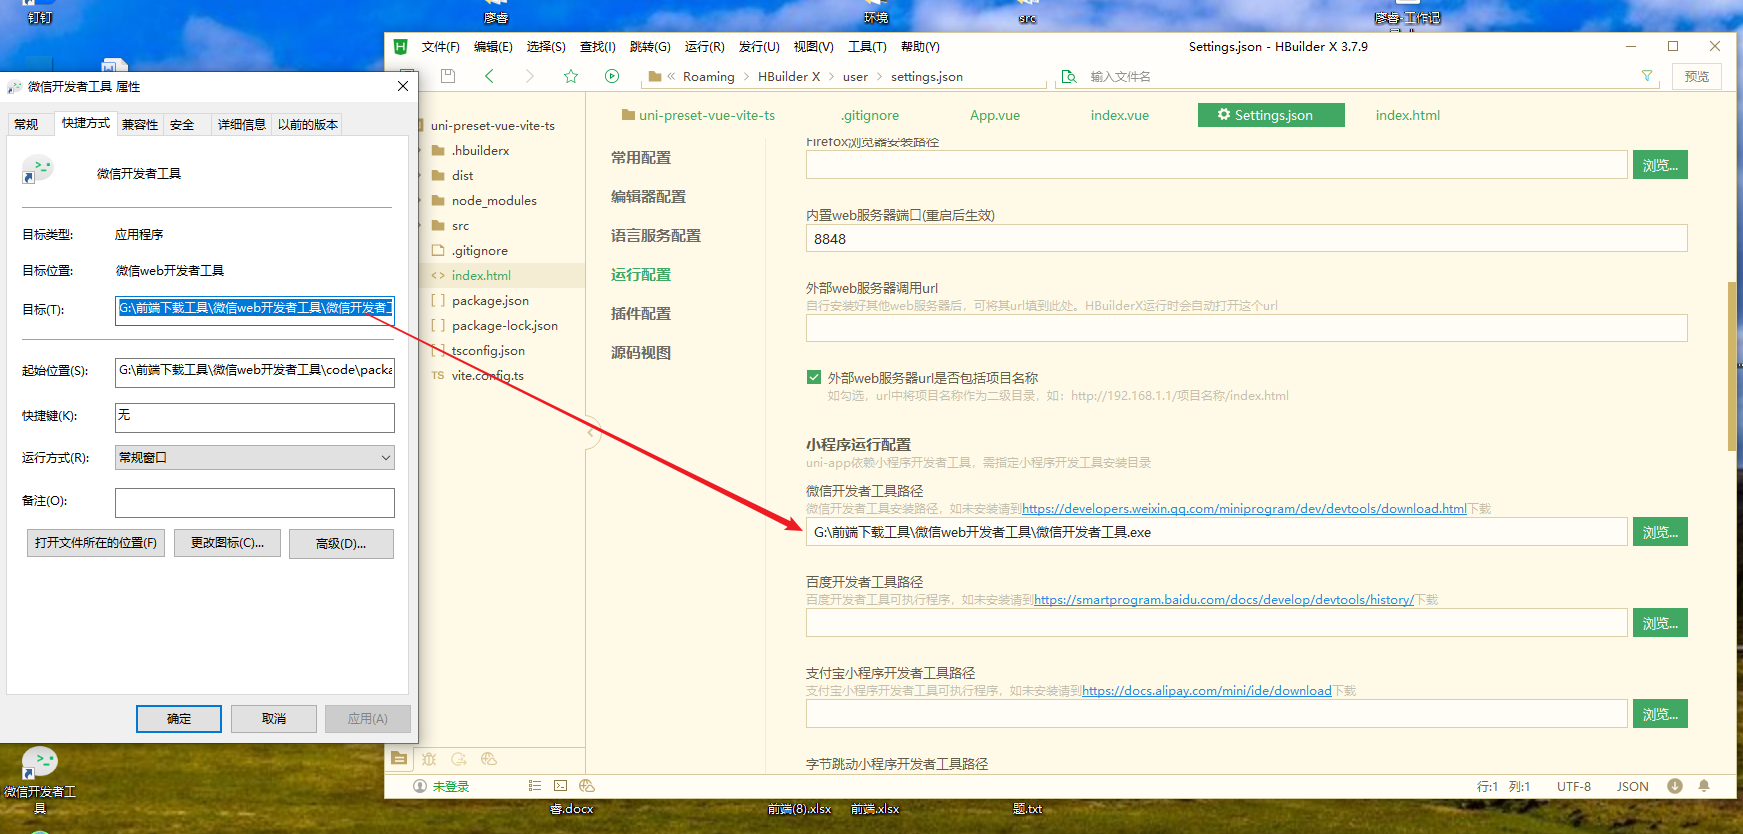
Task: Click the status bar browser globe icon
Action: 587,786
